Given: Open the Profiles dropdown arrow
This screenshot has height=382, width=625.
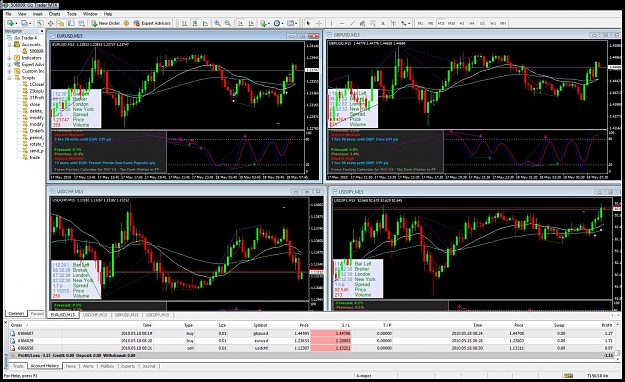Looking at the screenshot, I should pos(30,24).
